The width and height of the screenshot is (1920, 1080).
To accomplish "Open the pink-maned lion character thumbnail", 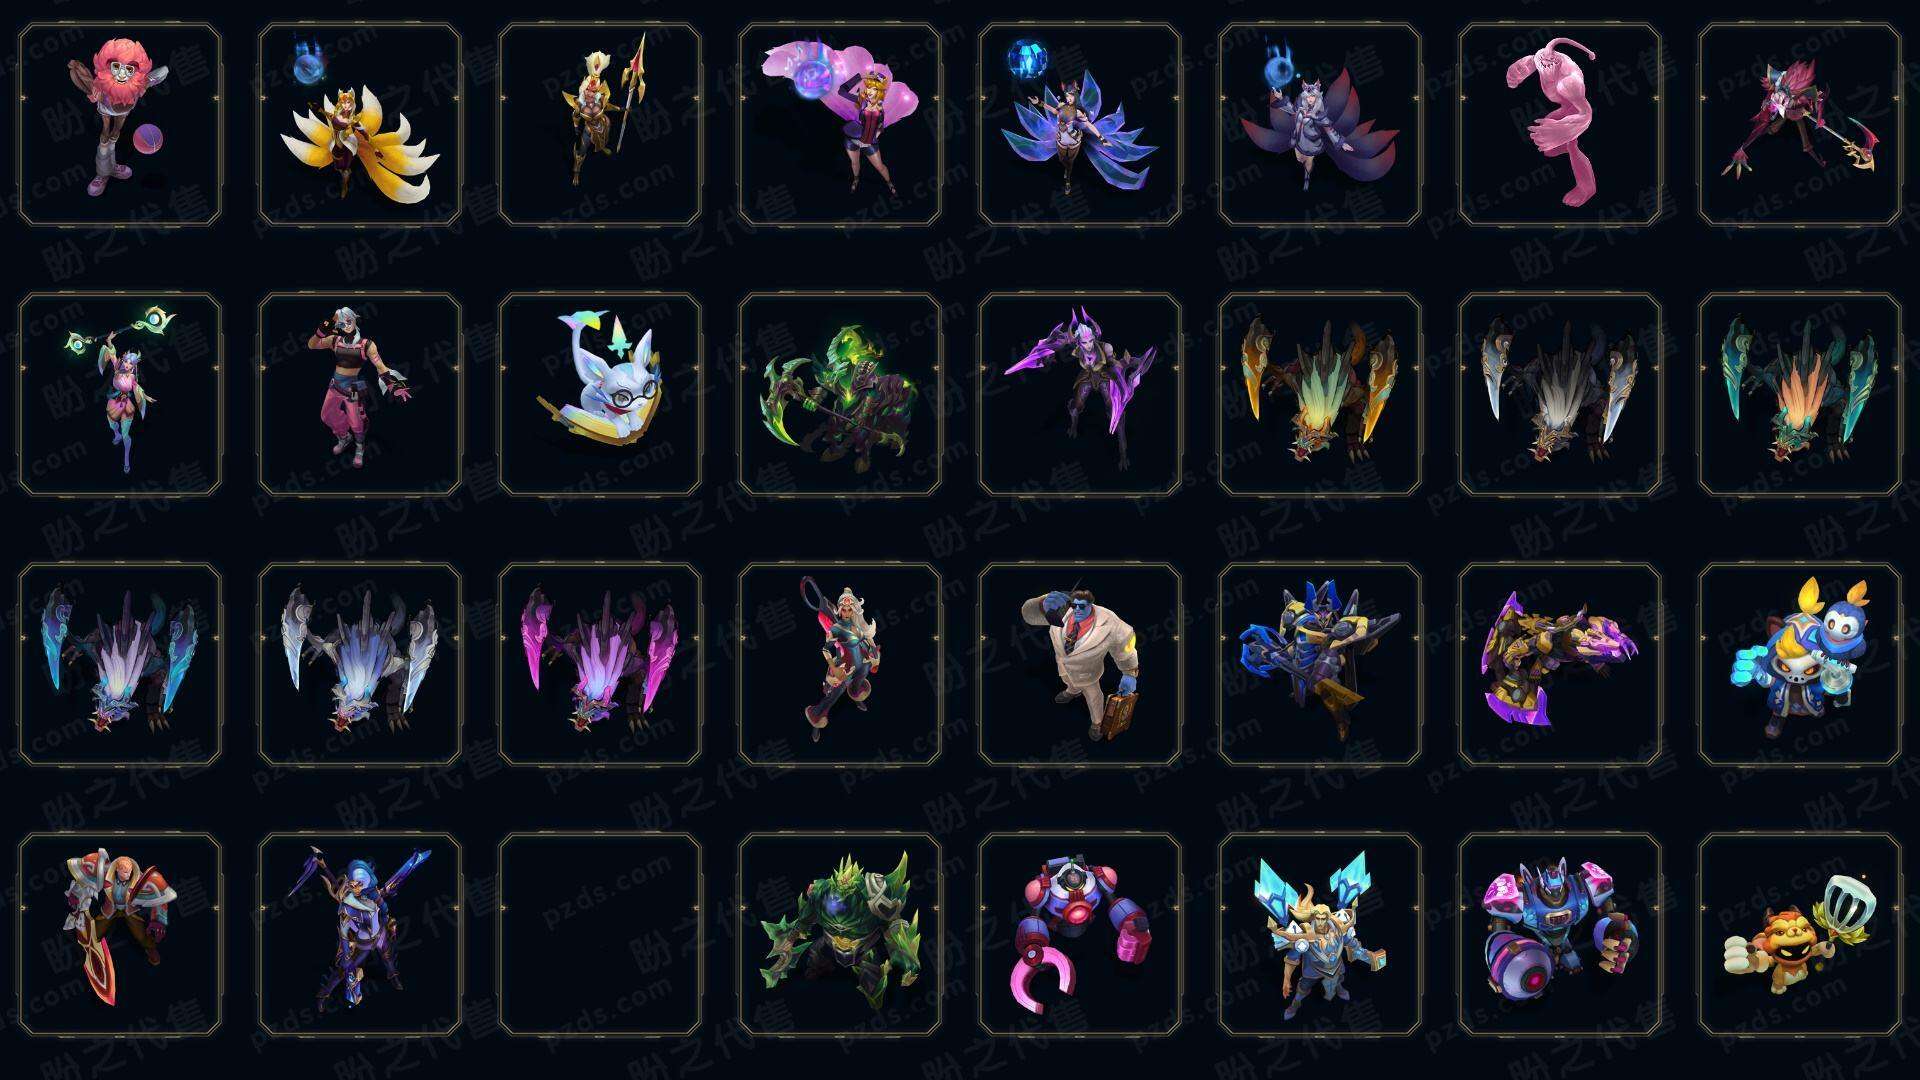I will click(120, 125).
